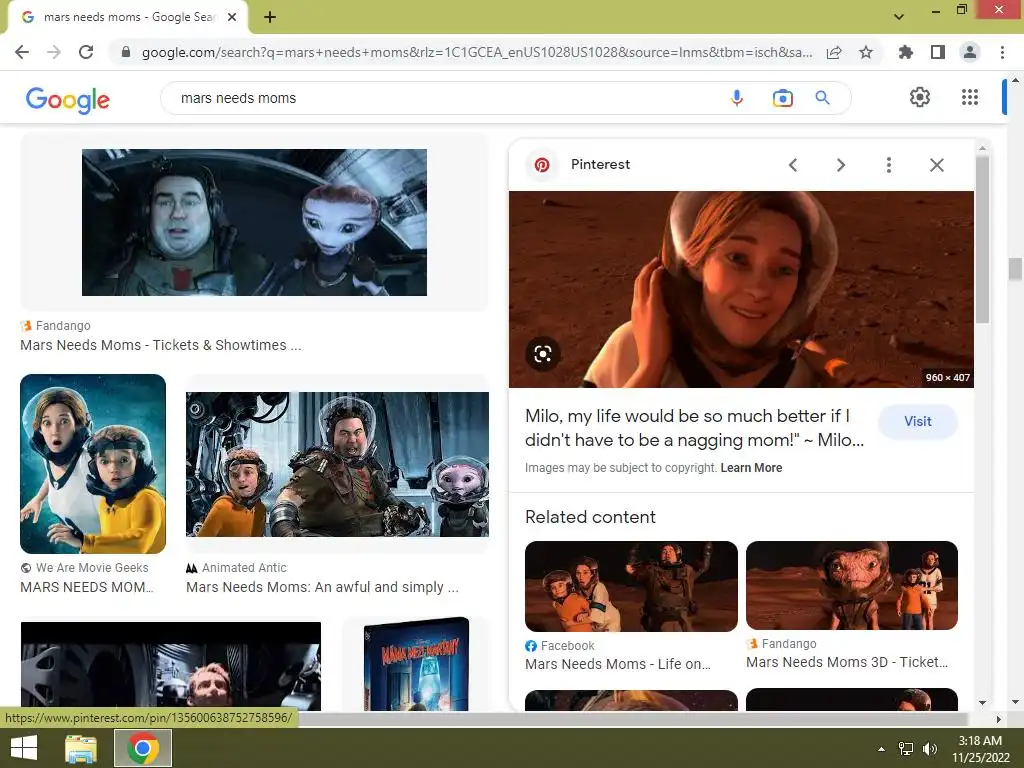
Task: Click Mars Needs Moms 3D - Ticket… link
Action: (x=846, y=662)
